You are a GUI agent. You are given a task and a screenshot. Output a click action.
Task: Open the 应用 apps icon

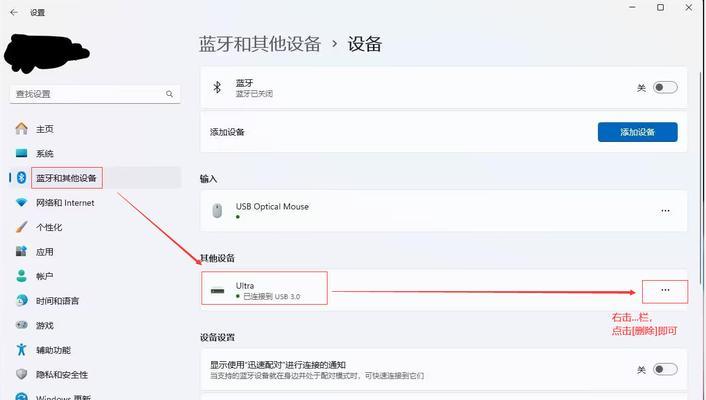pos(21,251)
